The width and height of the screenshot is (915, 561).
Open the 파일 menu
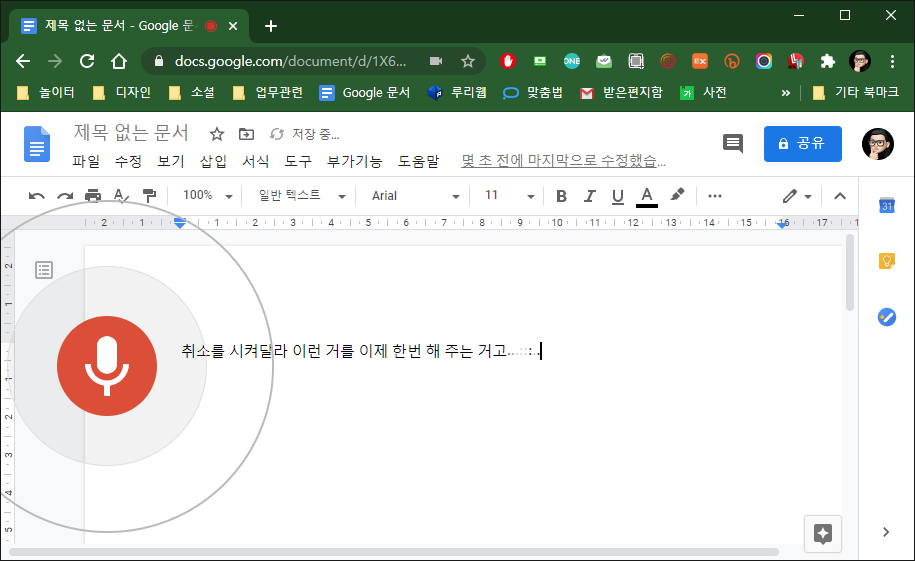click(86, 161)
